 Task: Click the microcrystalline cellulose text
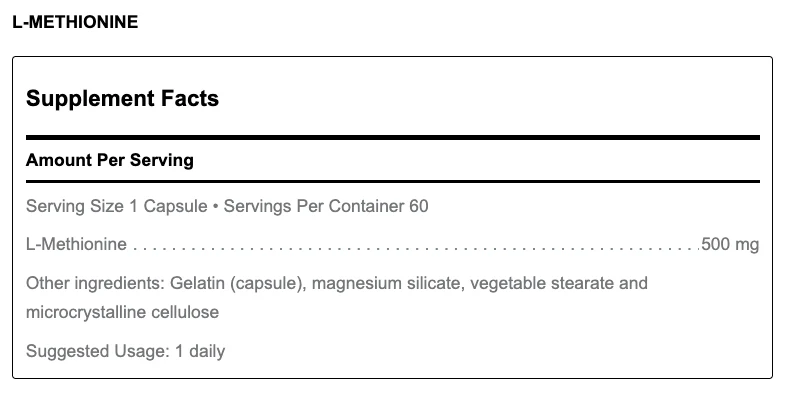122,312
